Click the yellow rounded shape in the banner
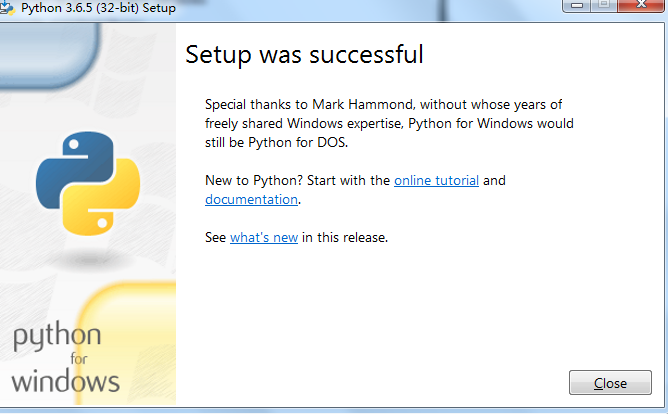The height and width of the screenshot is (414, 668). 128,343
